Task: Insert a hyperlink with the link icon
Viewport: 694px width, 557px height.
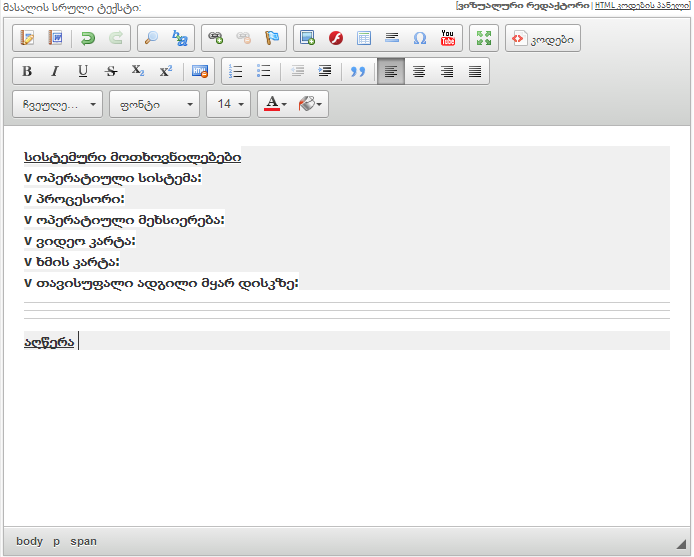Action: click(x=215, y=38)
